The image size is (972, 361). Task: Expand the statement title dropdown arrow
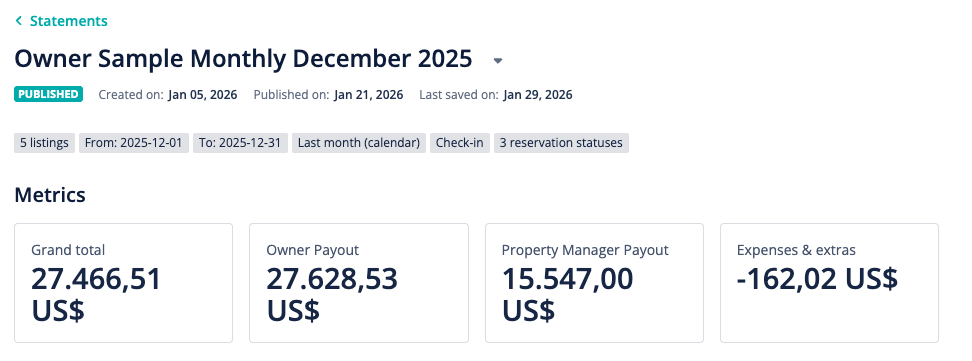coord(497,61)
